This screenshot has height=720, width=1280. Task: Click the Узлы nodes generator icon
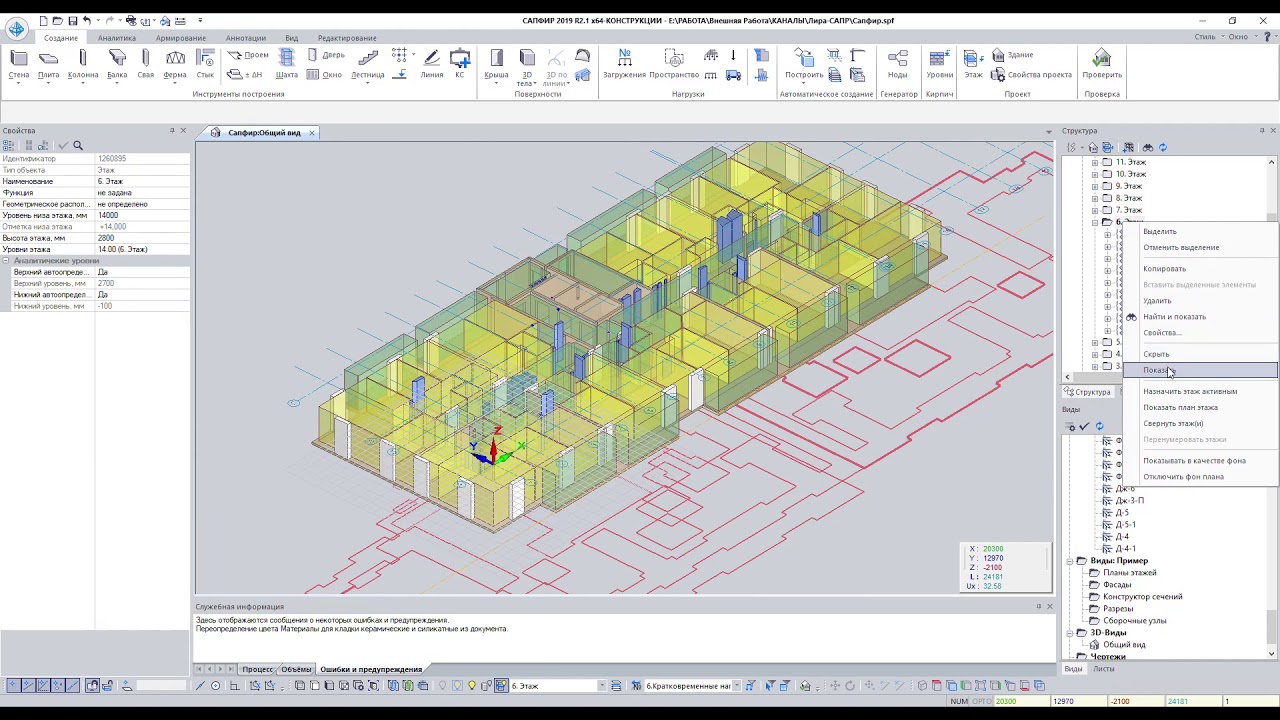(898, 64)
